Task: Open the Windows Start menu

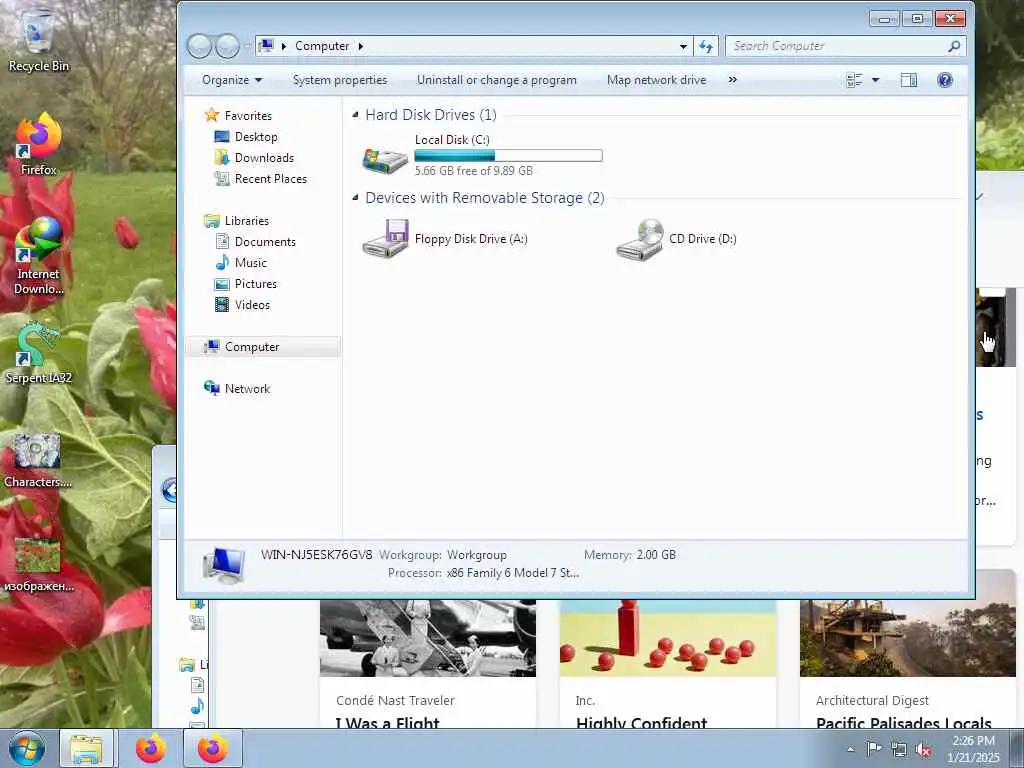Action: coord(27,748)
